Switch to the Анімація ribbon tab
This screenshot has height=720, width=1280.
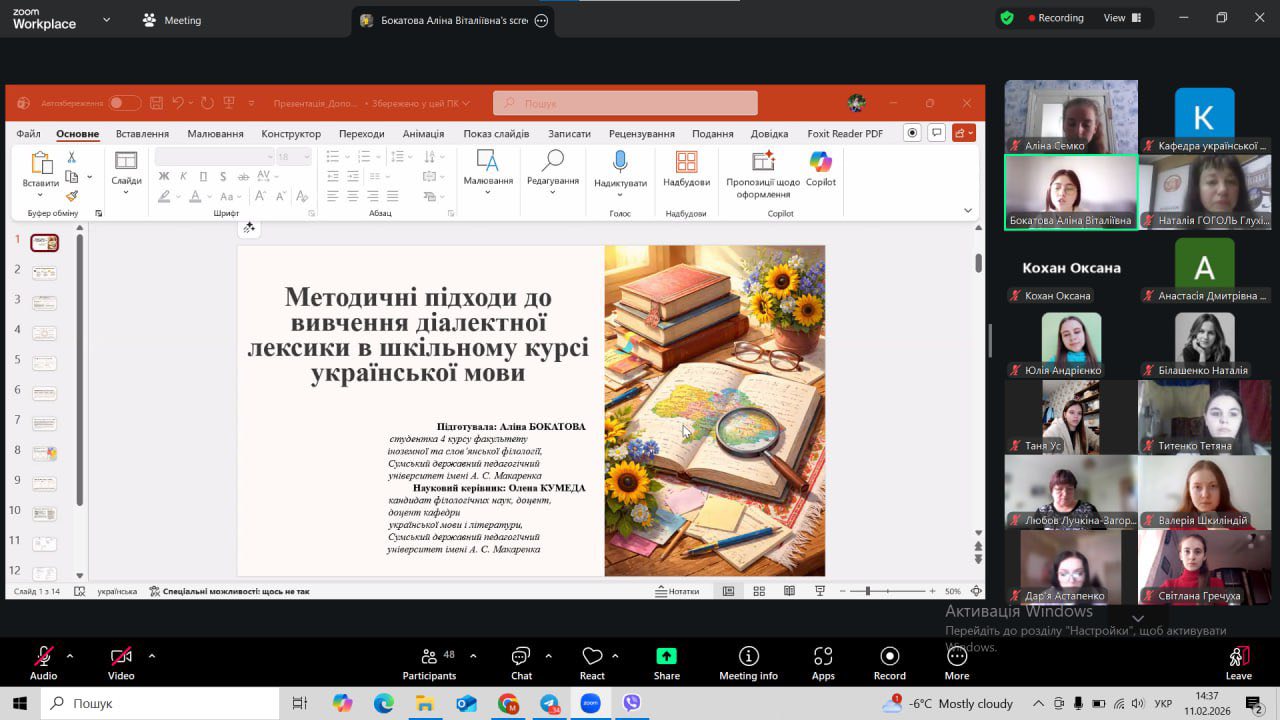(423, 134)
